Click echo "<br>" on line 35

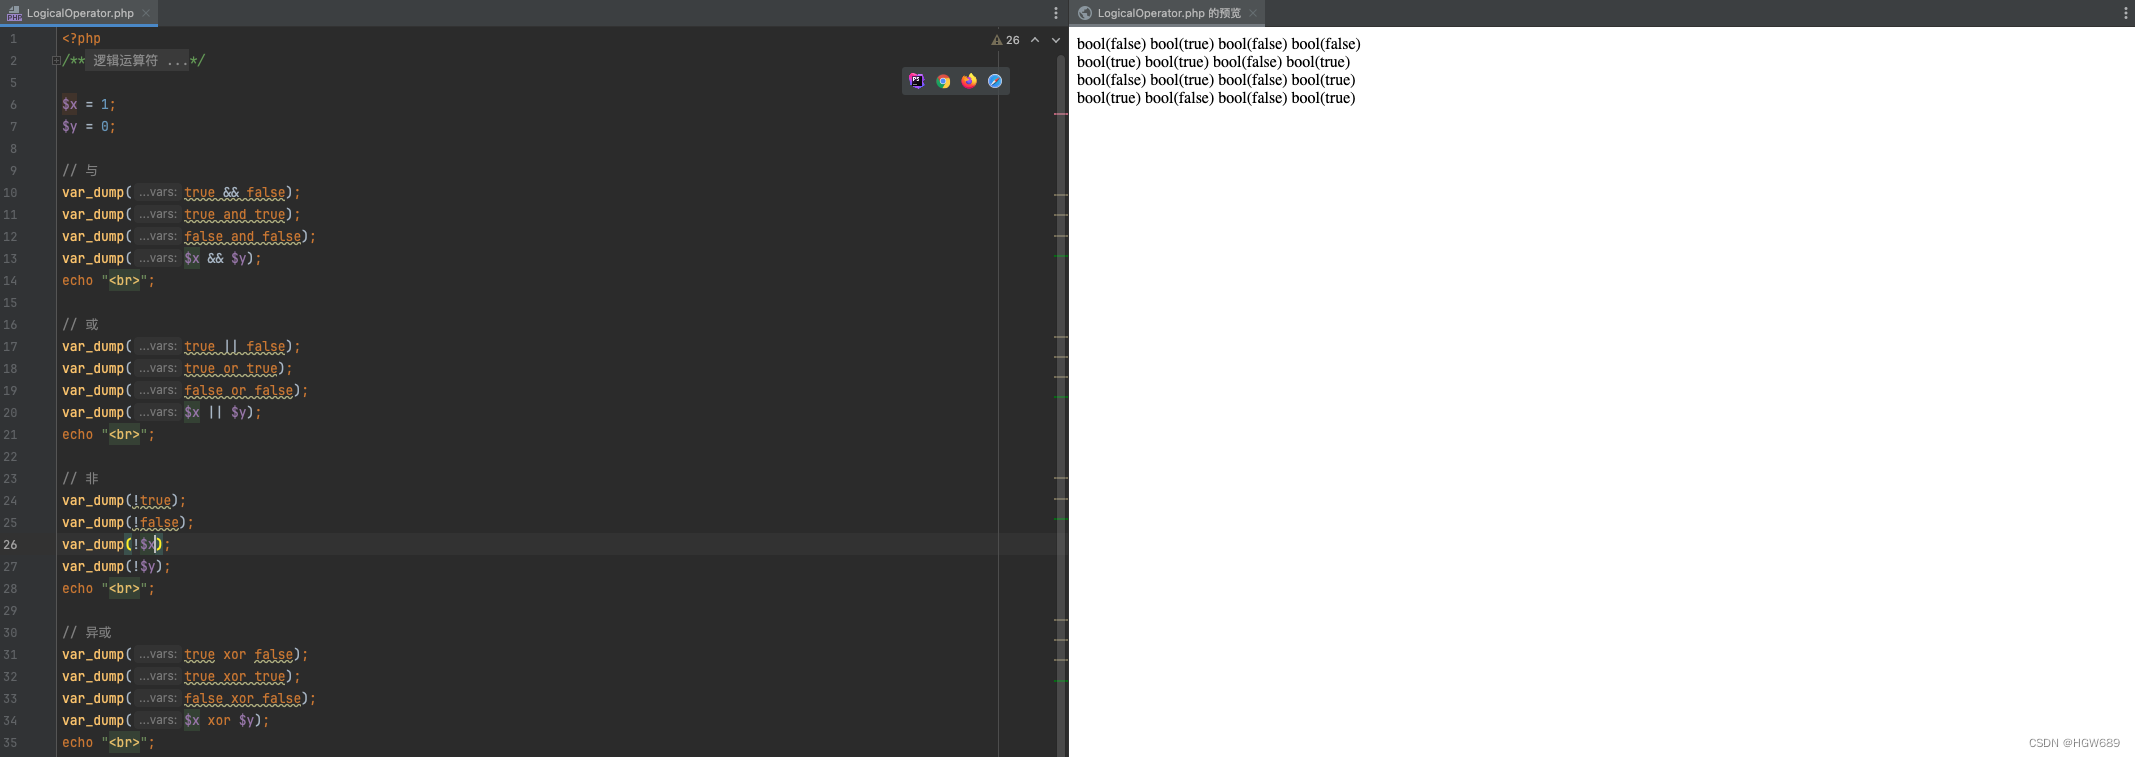point(108,743)
